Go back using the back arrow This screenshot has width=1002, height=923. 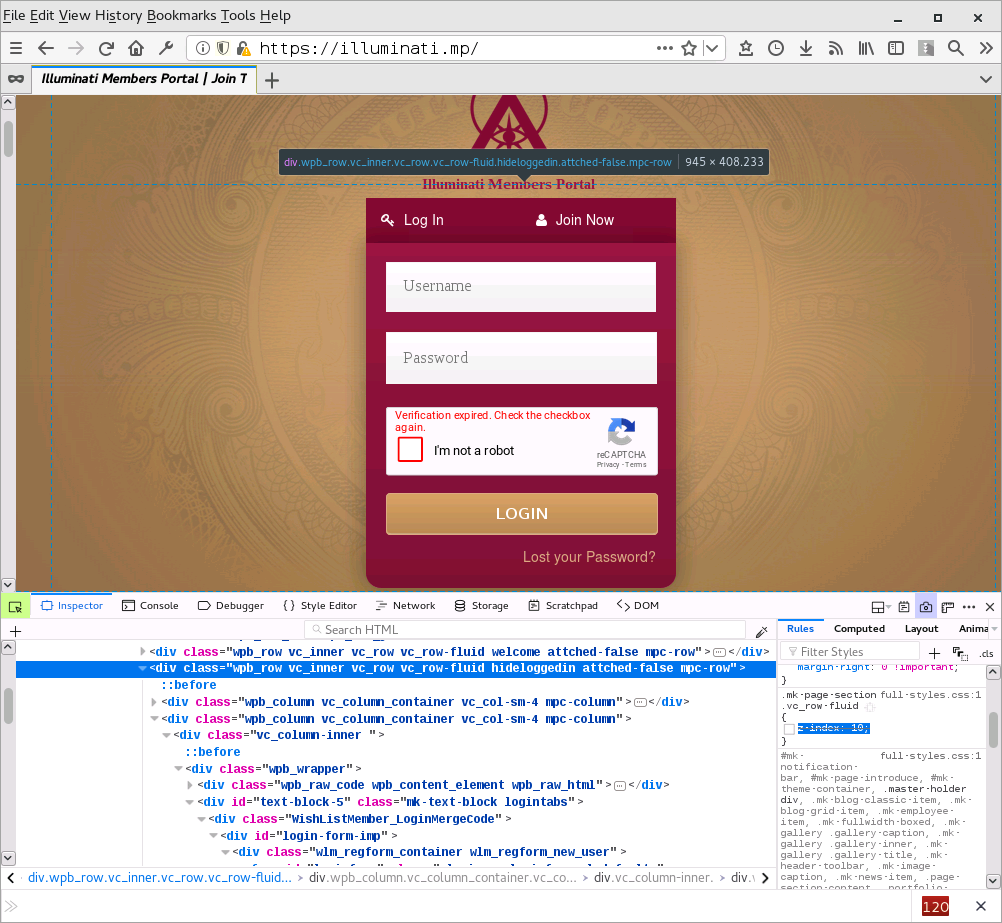click(45, 48)
